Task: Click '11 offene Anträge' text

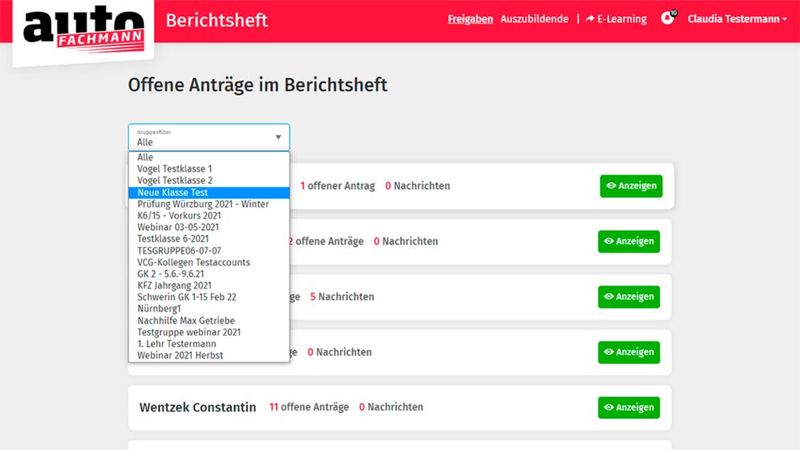Action: (x=309, y=407)
